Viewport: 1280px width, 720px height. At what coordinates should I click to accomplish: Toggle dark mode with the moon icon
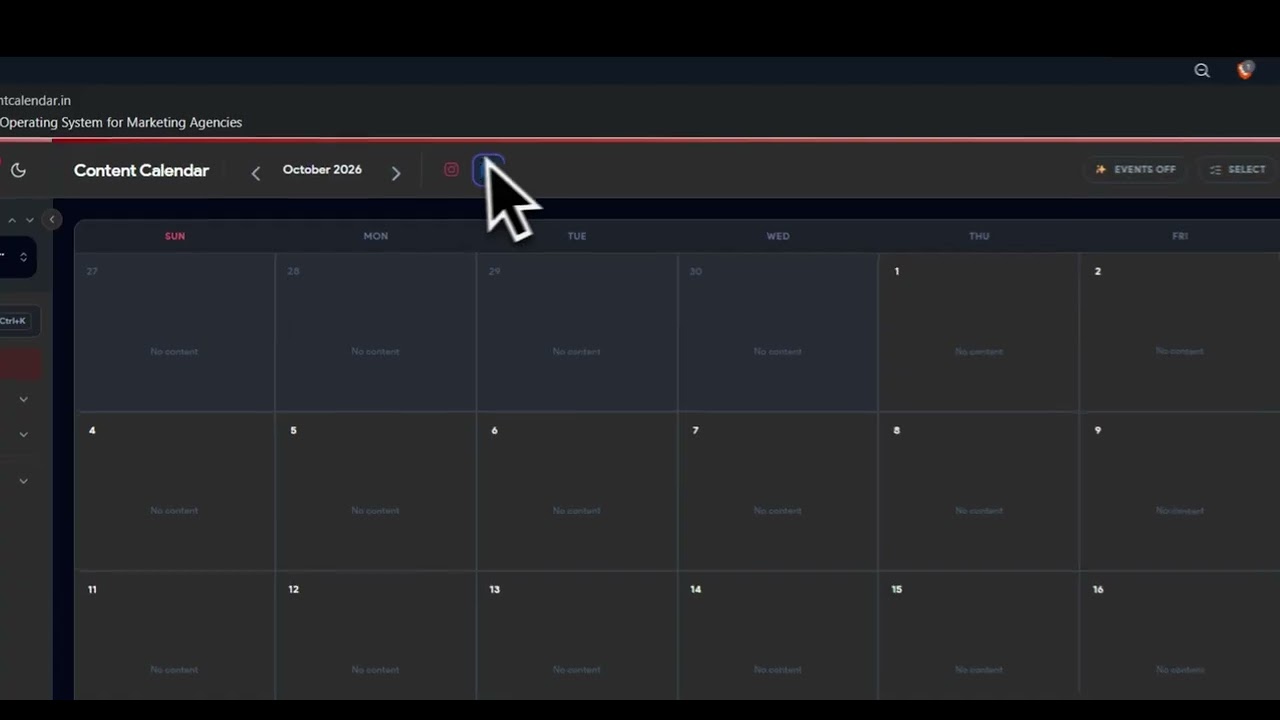[x=18, y=170]
